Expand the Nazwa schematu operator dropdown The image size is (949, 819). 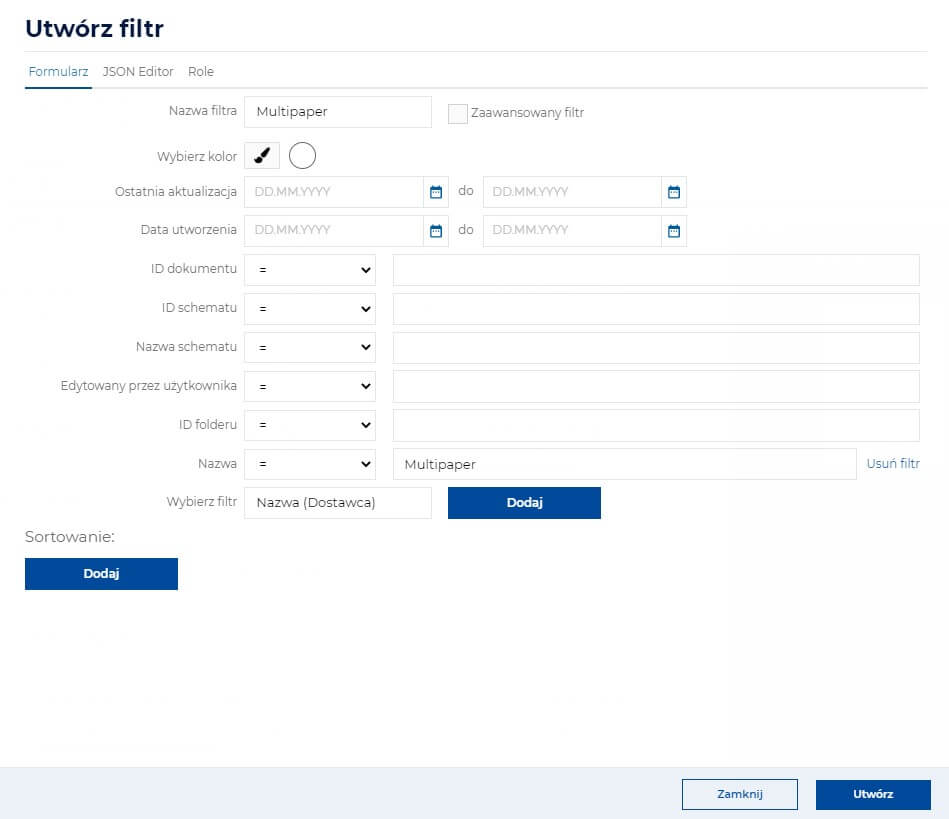[310, 347]
